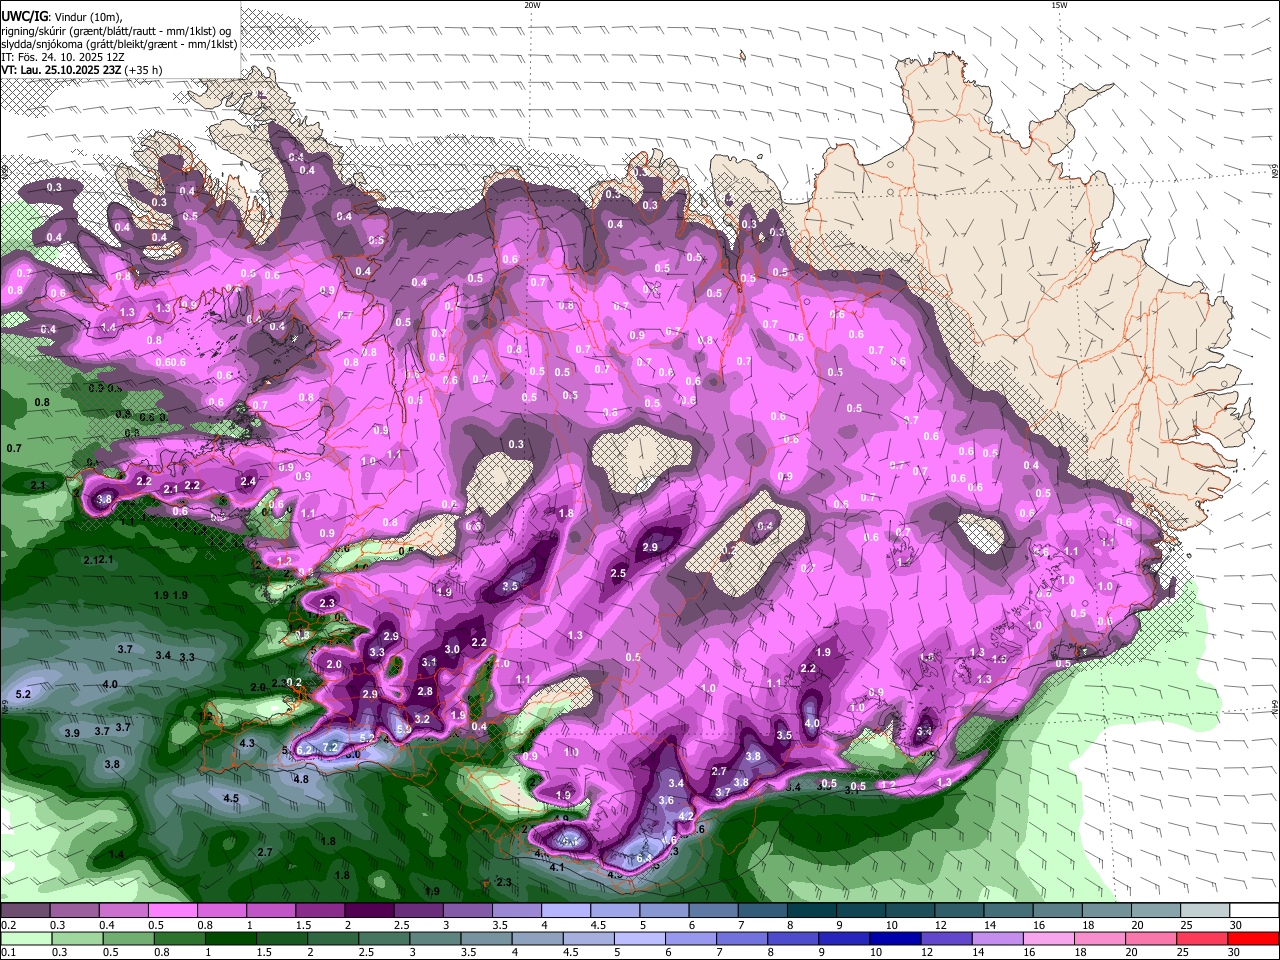
Task: Select the 'IT: Fös. 24. 10. 2025 12Z' line
Action: tap(63, 57)
